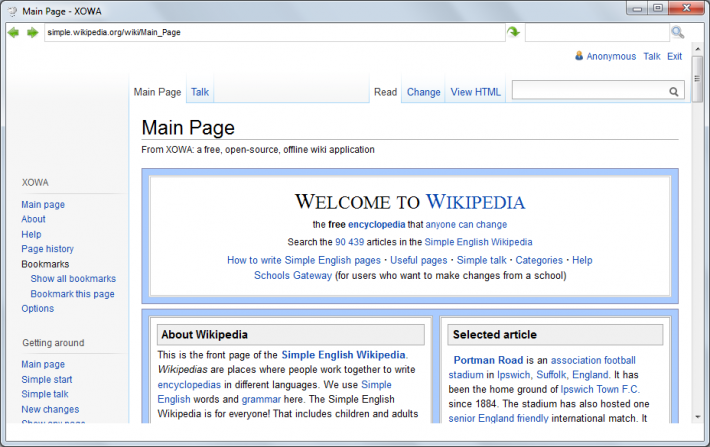Open the Portman Road article link
This screenshot has height=447, width=710.
click(488, 360)
